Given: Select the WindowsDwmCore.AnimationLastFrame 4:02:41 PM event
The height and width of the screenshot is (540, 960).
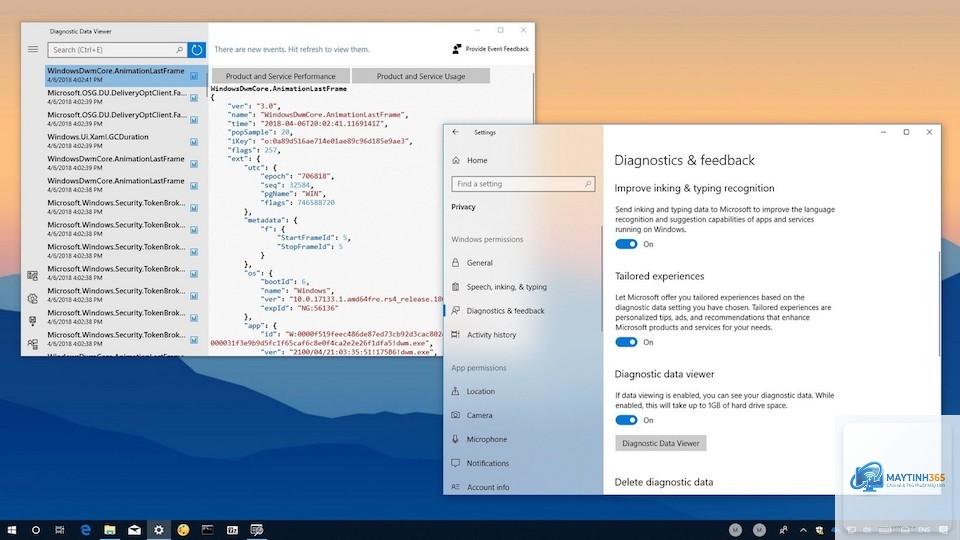Looking at the screenshot, I should click(x=126, y=75).
